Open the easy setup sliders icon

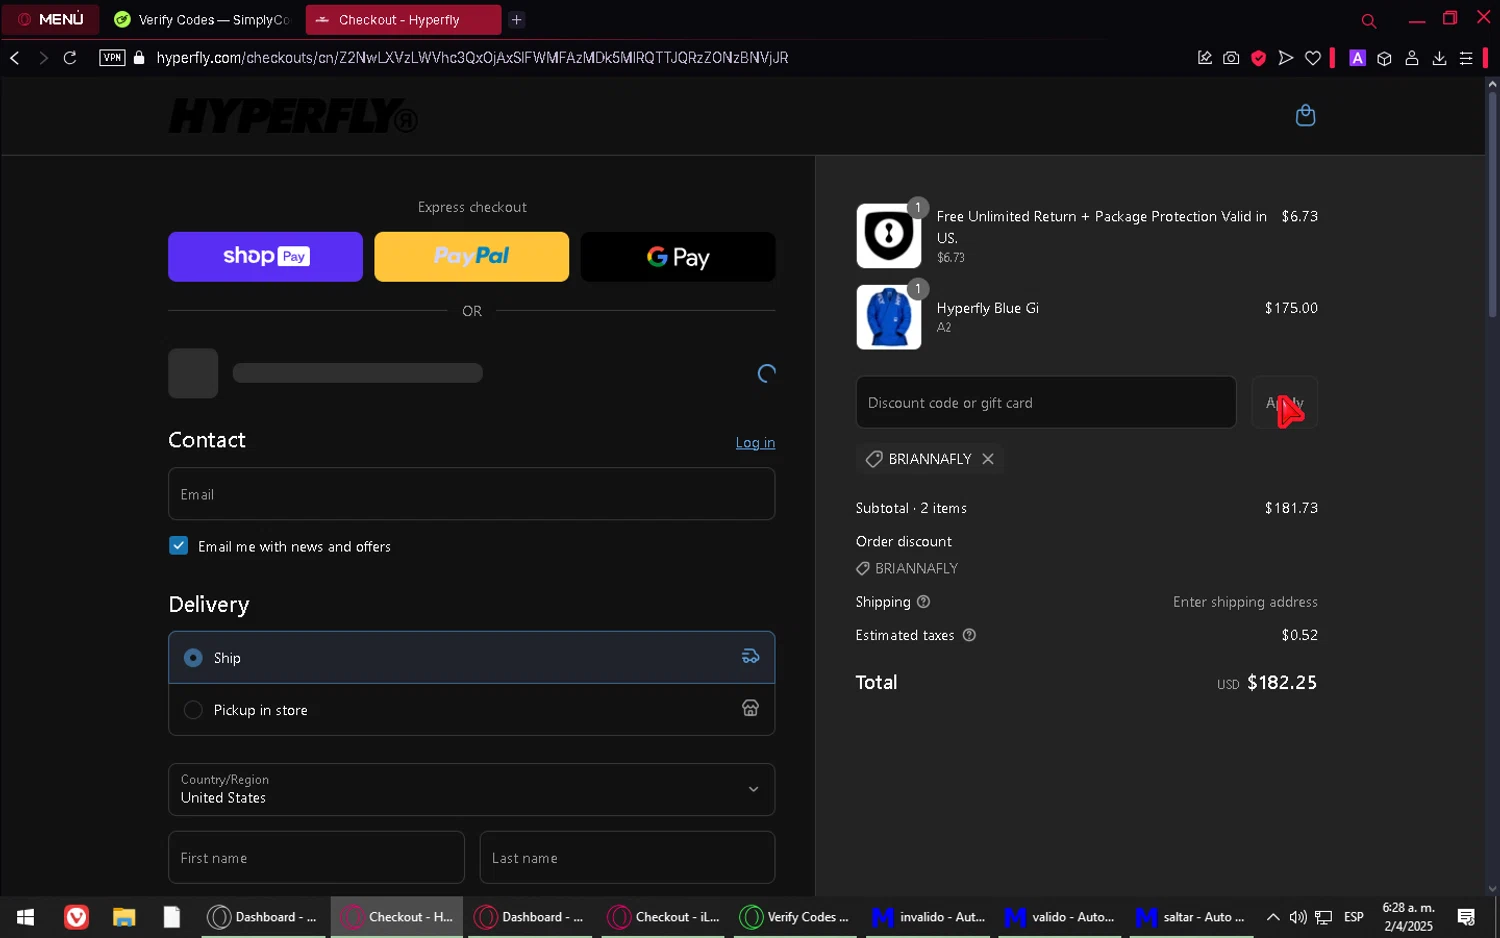click(x=1466, y=58)
